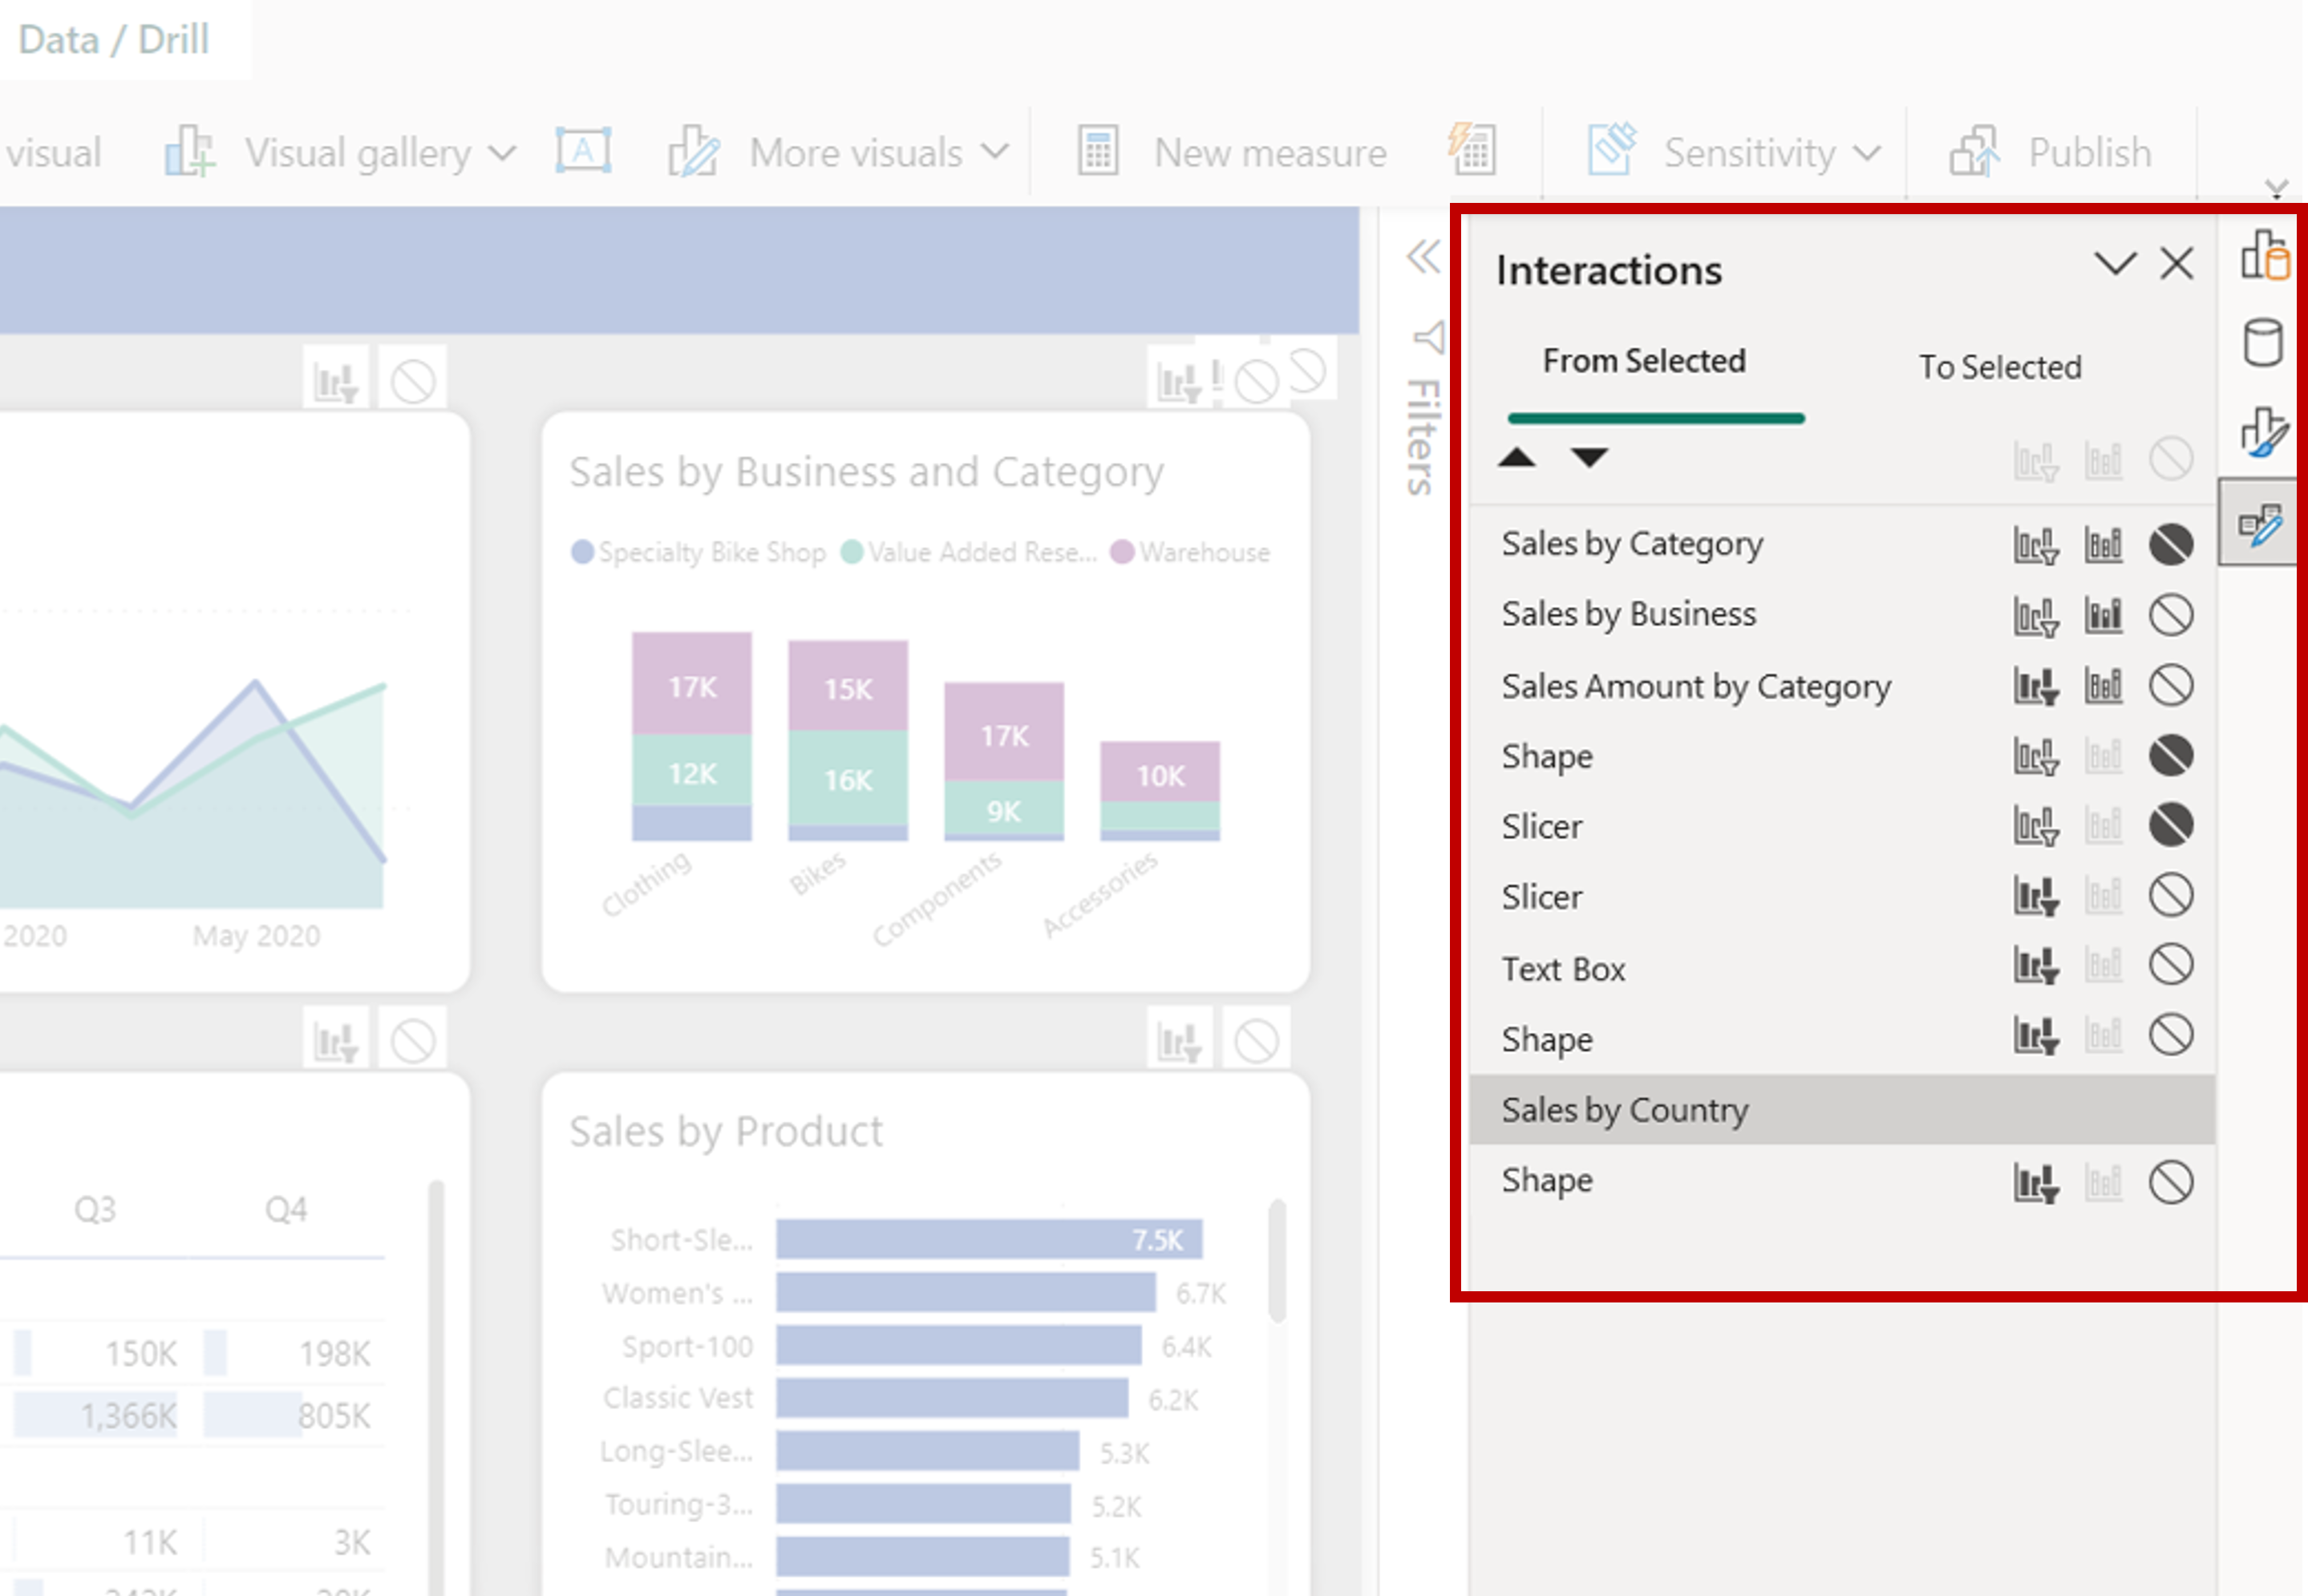Image resolution: width=2308 pixels, height=1596 pixels.
Task: Open the Interactions pane icon in right rail
Action: pos(2260,524)
